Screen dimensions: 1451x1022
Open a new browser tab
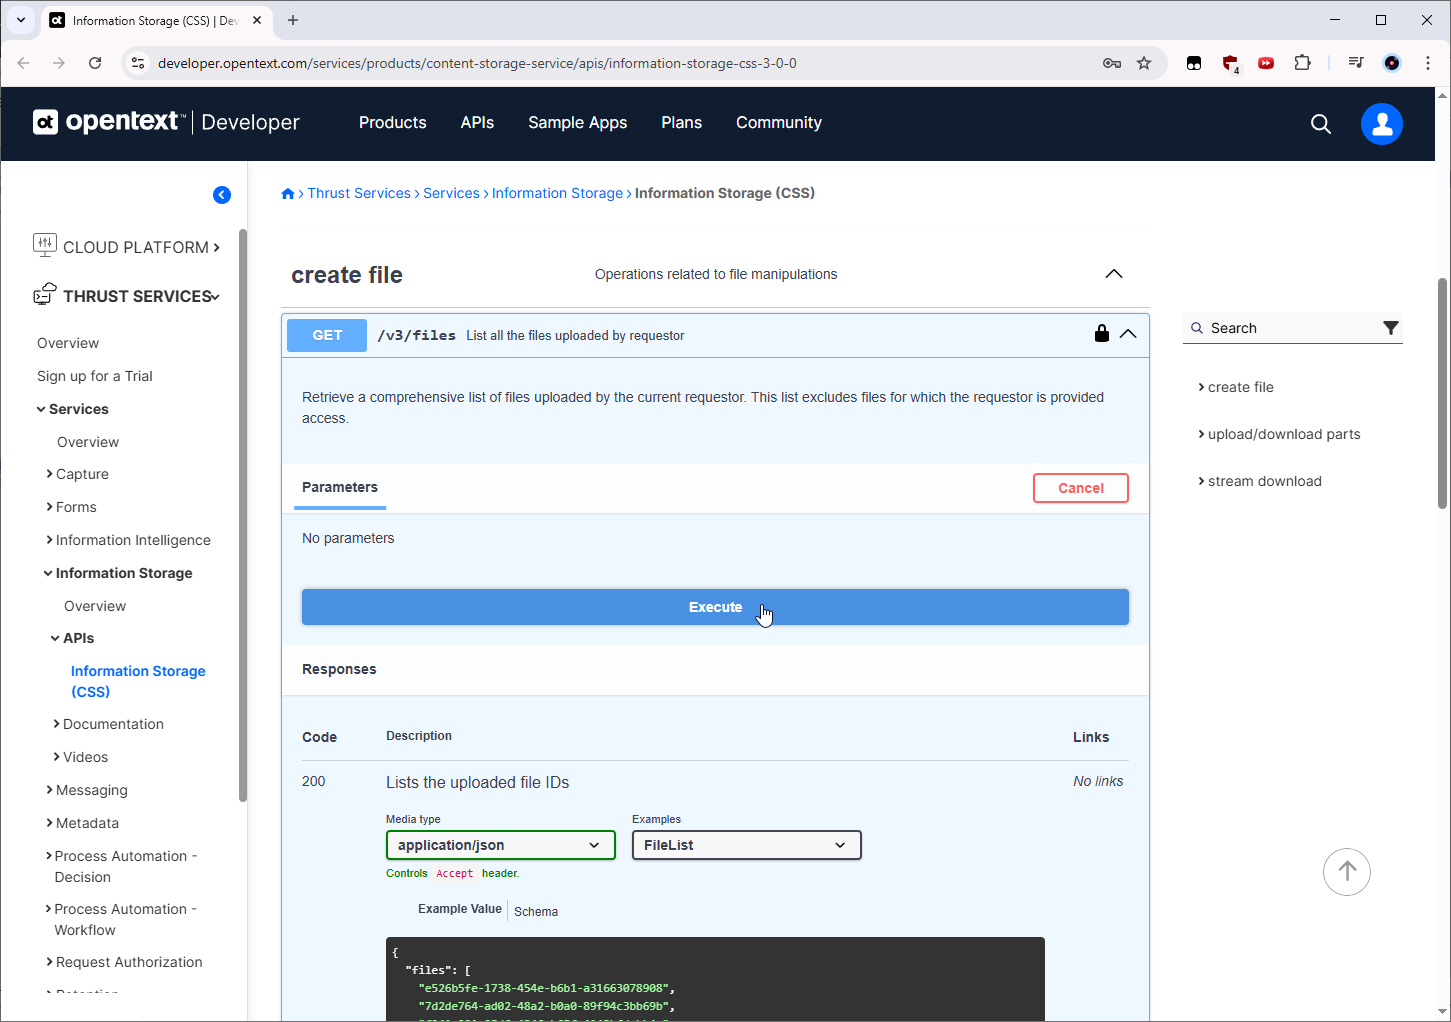pyautogui.click(x=293, y=20)
